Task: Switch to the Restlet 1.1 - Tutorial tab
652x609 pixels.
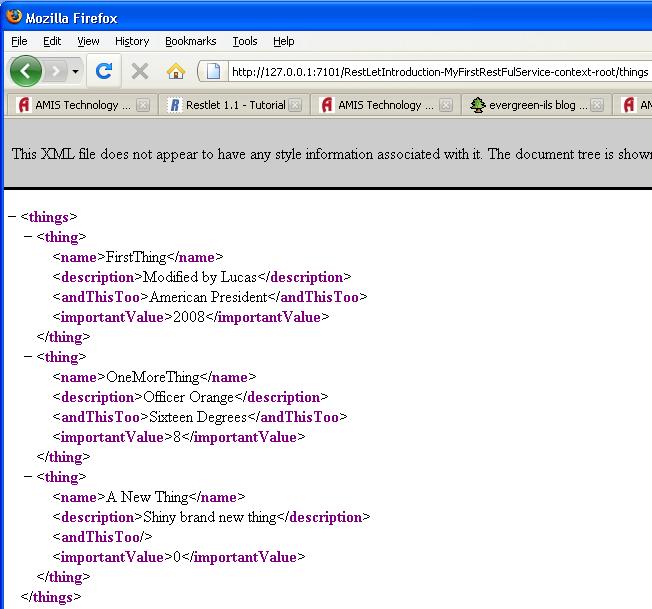Action: [226, 105]
